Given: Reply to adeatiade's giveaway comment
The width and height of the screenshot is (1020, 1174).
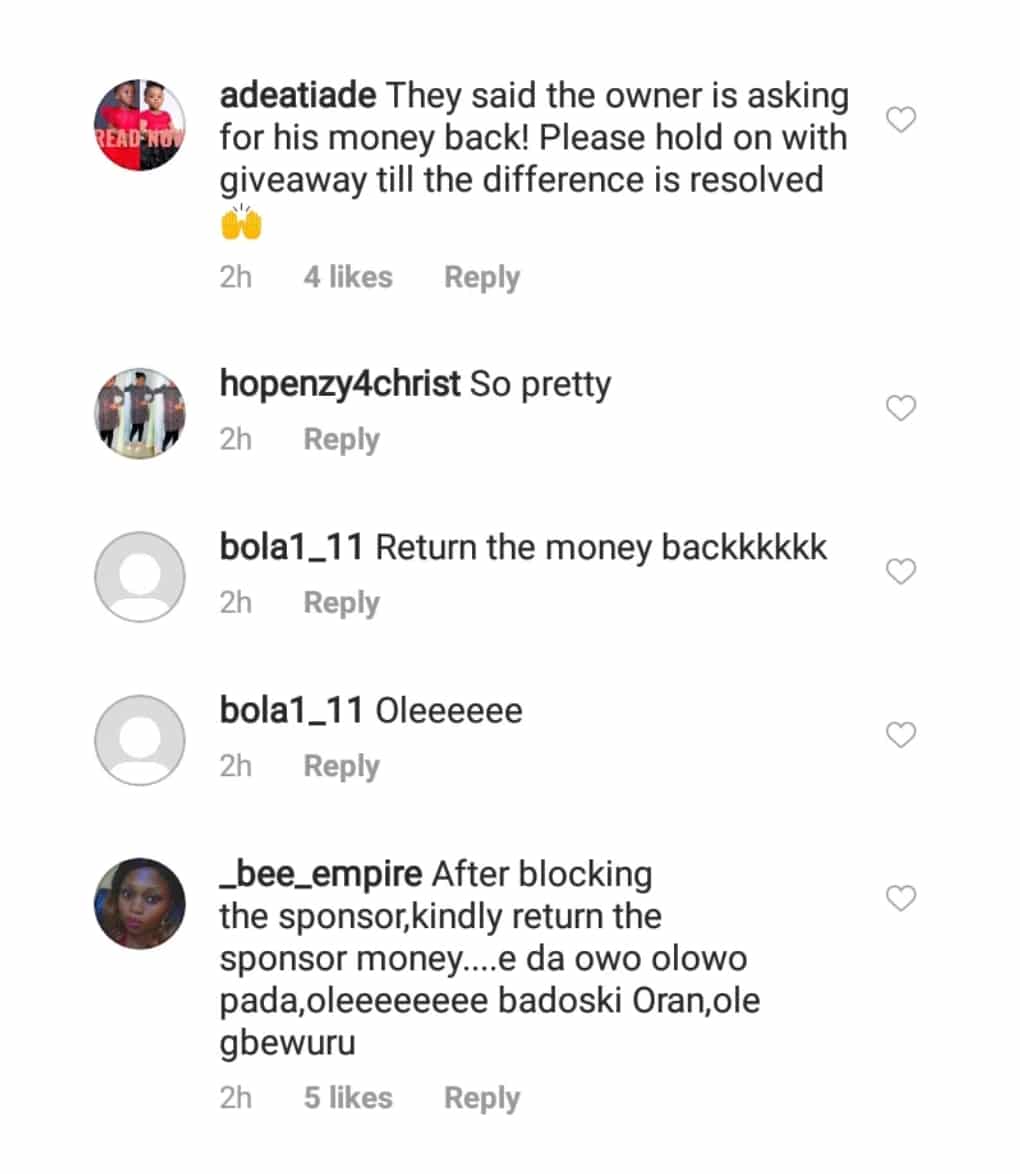Looking at the screenshot, I should pyautogui.click(x=482, y=277).
